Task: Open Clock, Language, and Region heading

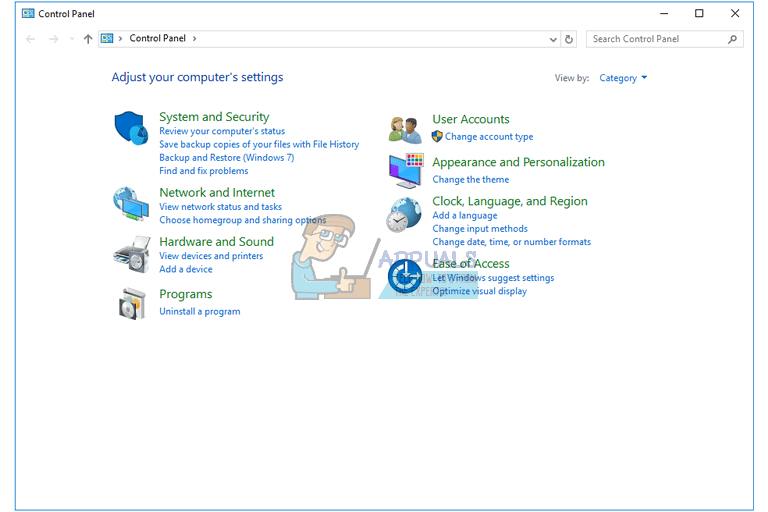Action: [509, 201]
